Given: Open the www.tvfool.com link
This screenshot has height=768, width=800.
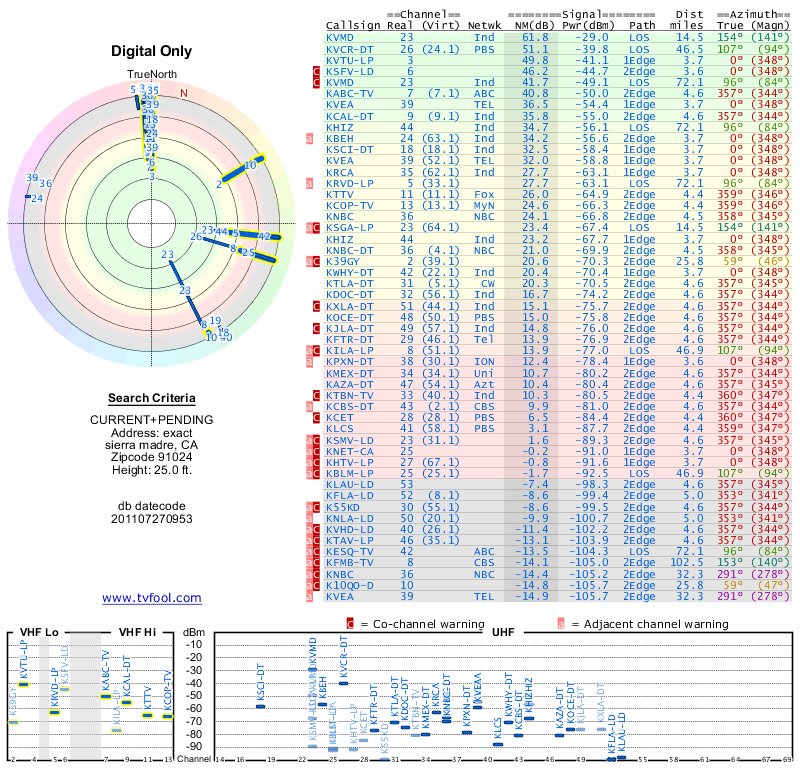Looking at the screenshot, I should (x=152, y=598).
